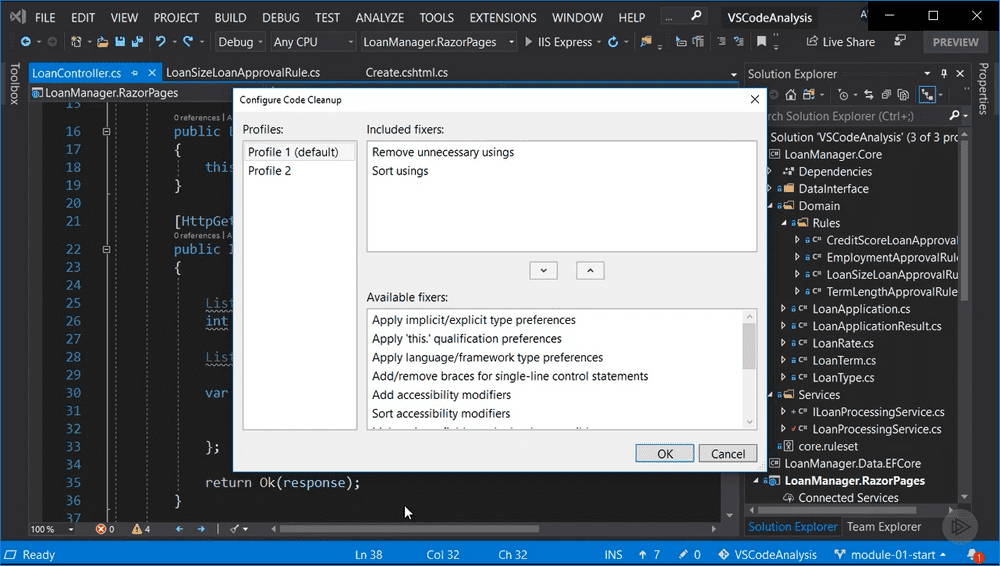Select Apply 'this.' qualification preferences fixer

pos(467,339)
